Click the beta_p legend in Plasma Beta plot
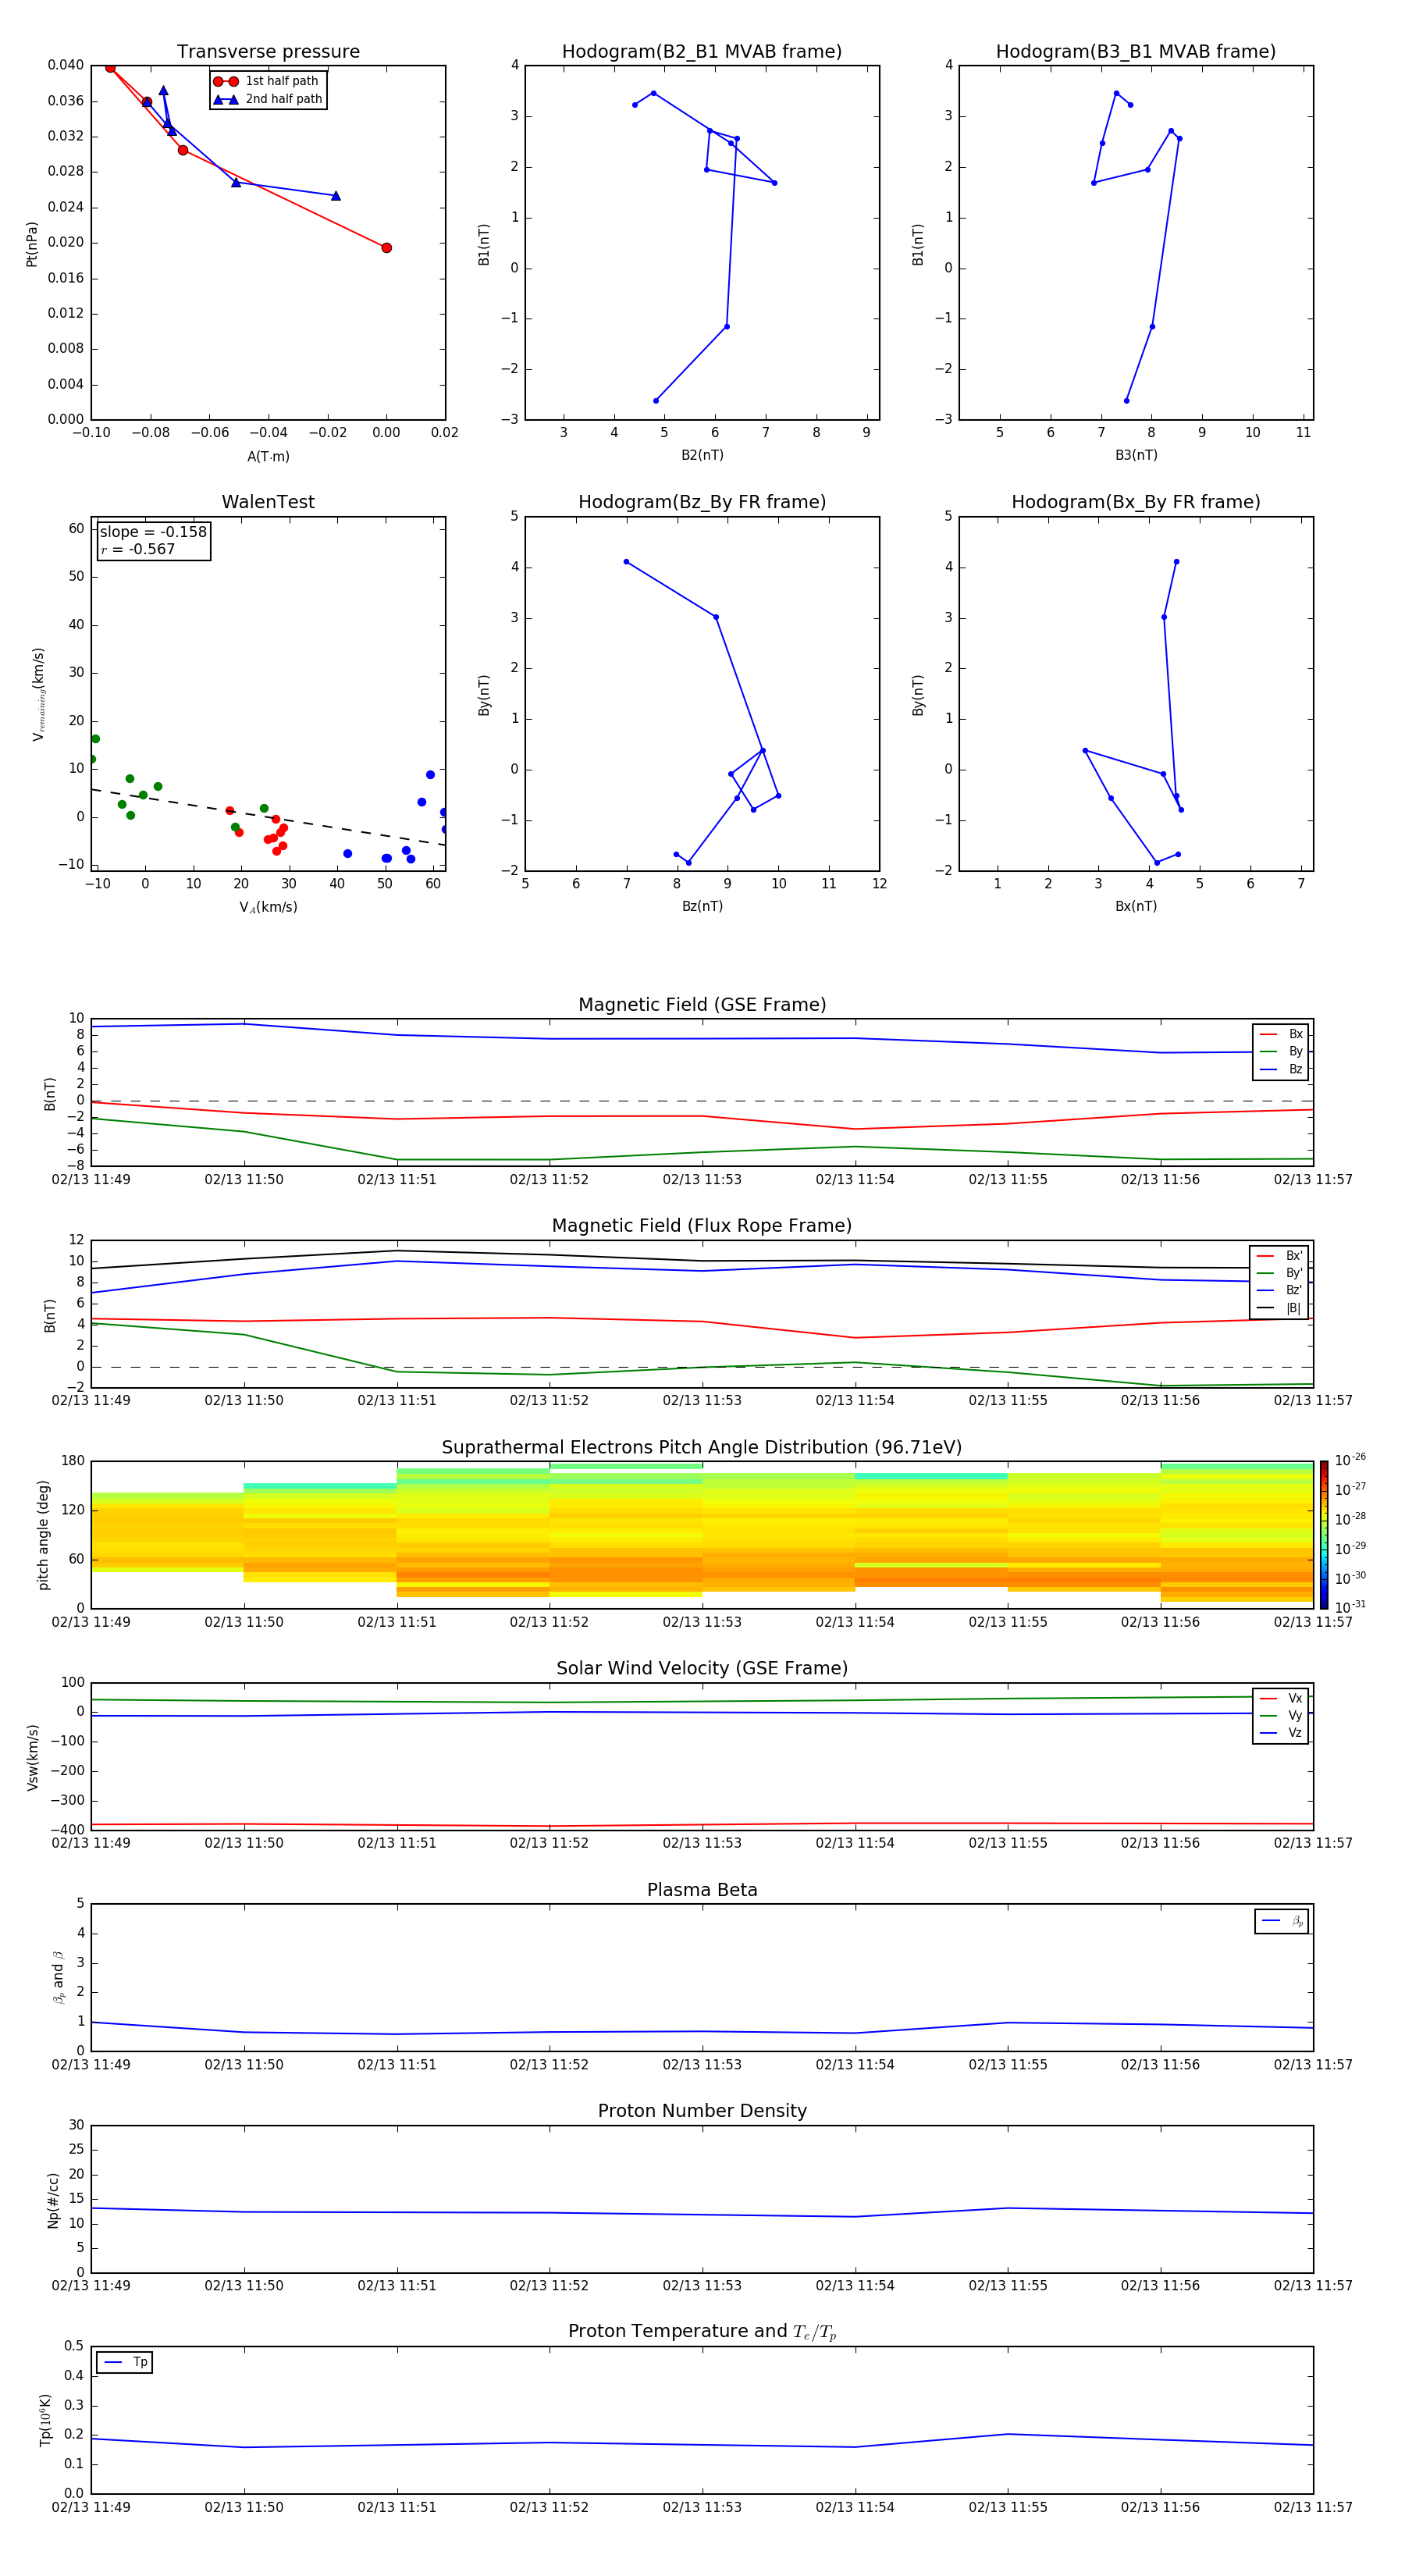 (1282, 1921)
